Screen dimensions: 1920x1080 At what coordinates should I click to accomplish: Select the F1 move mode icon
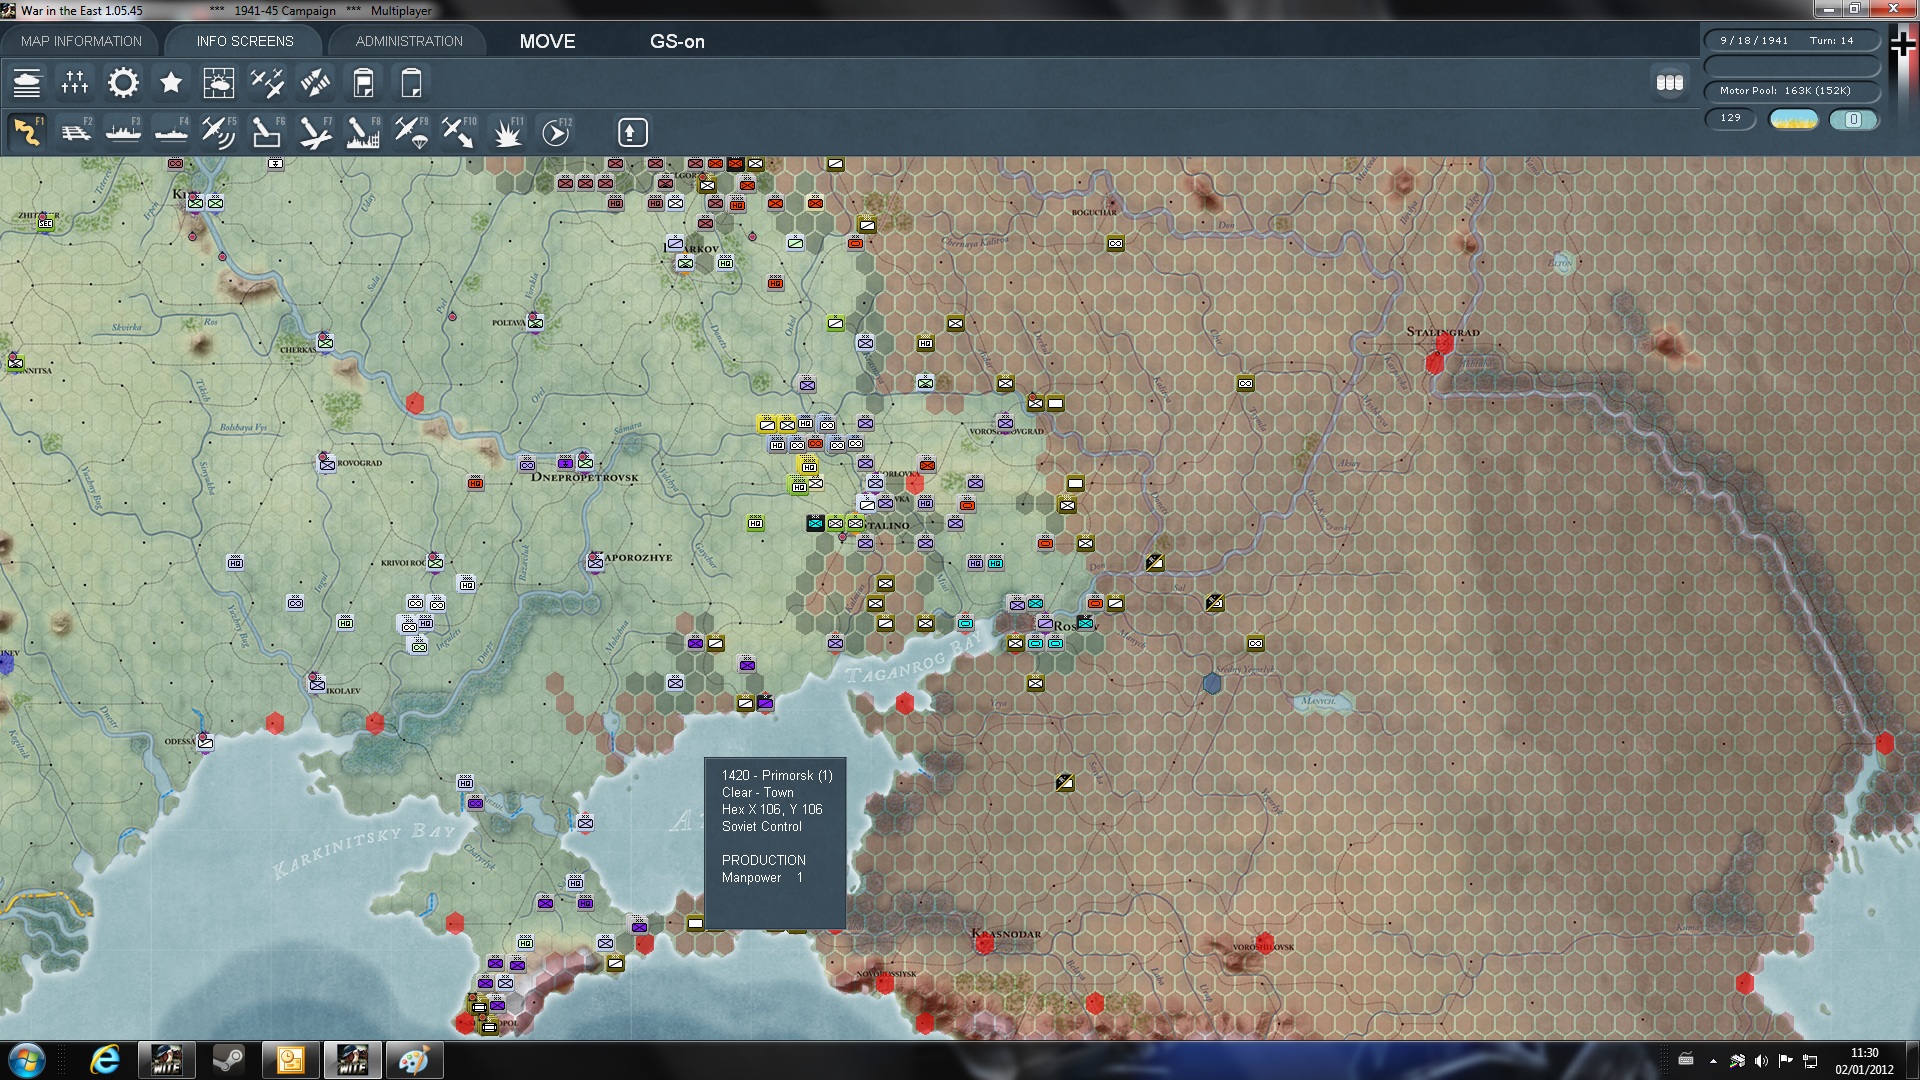[x=27, y=132]
